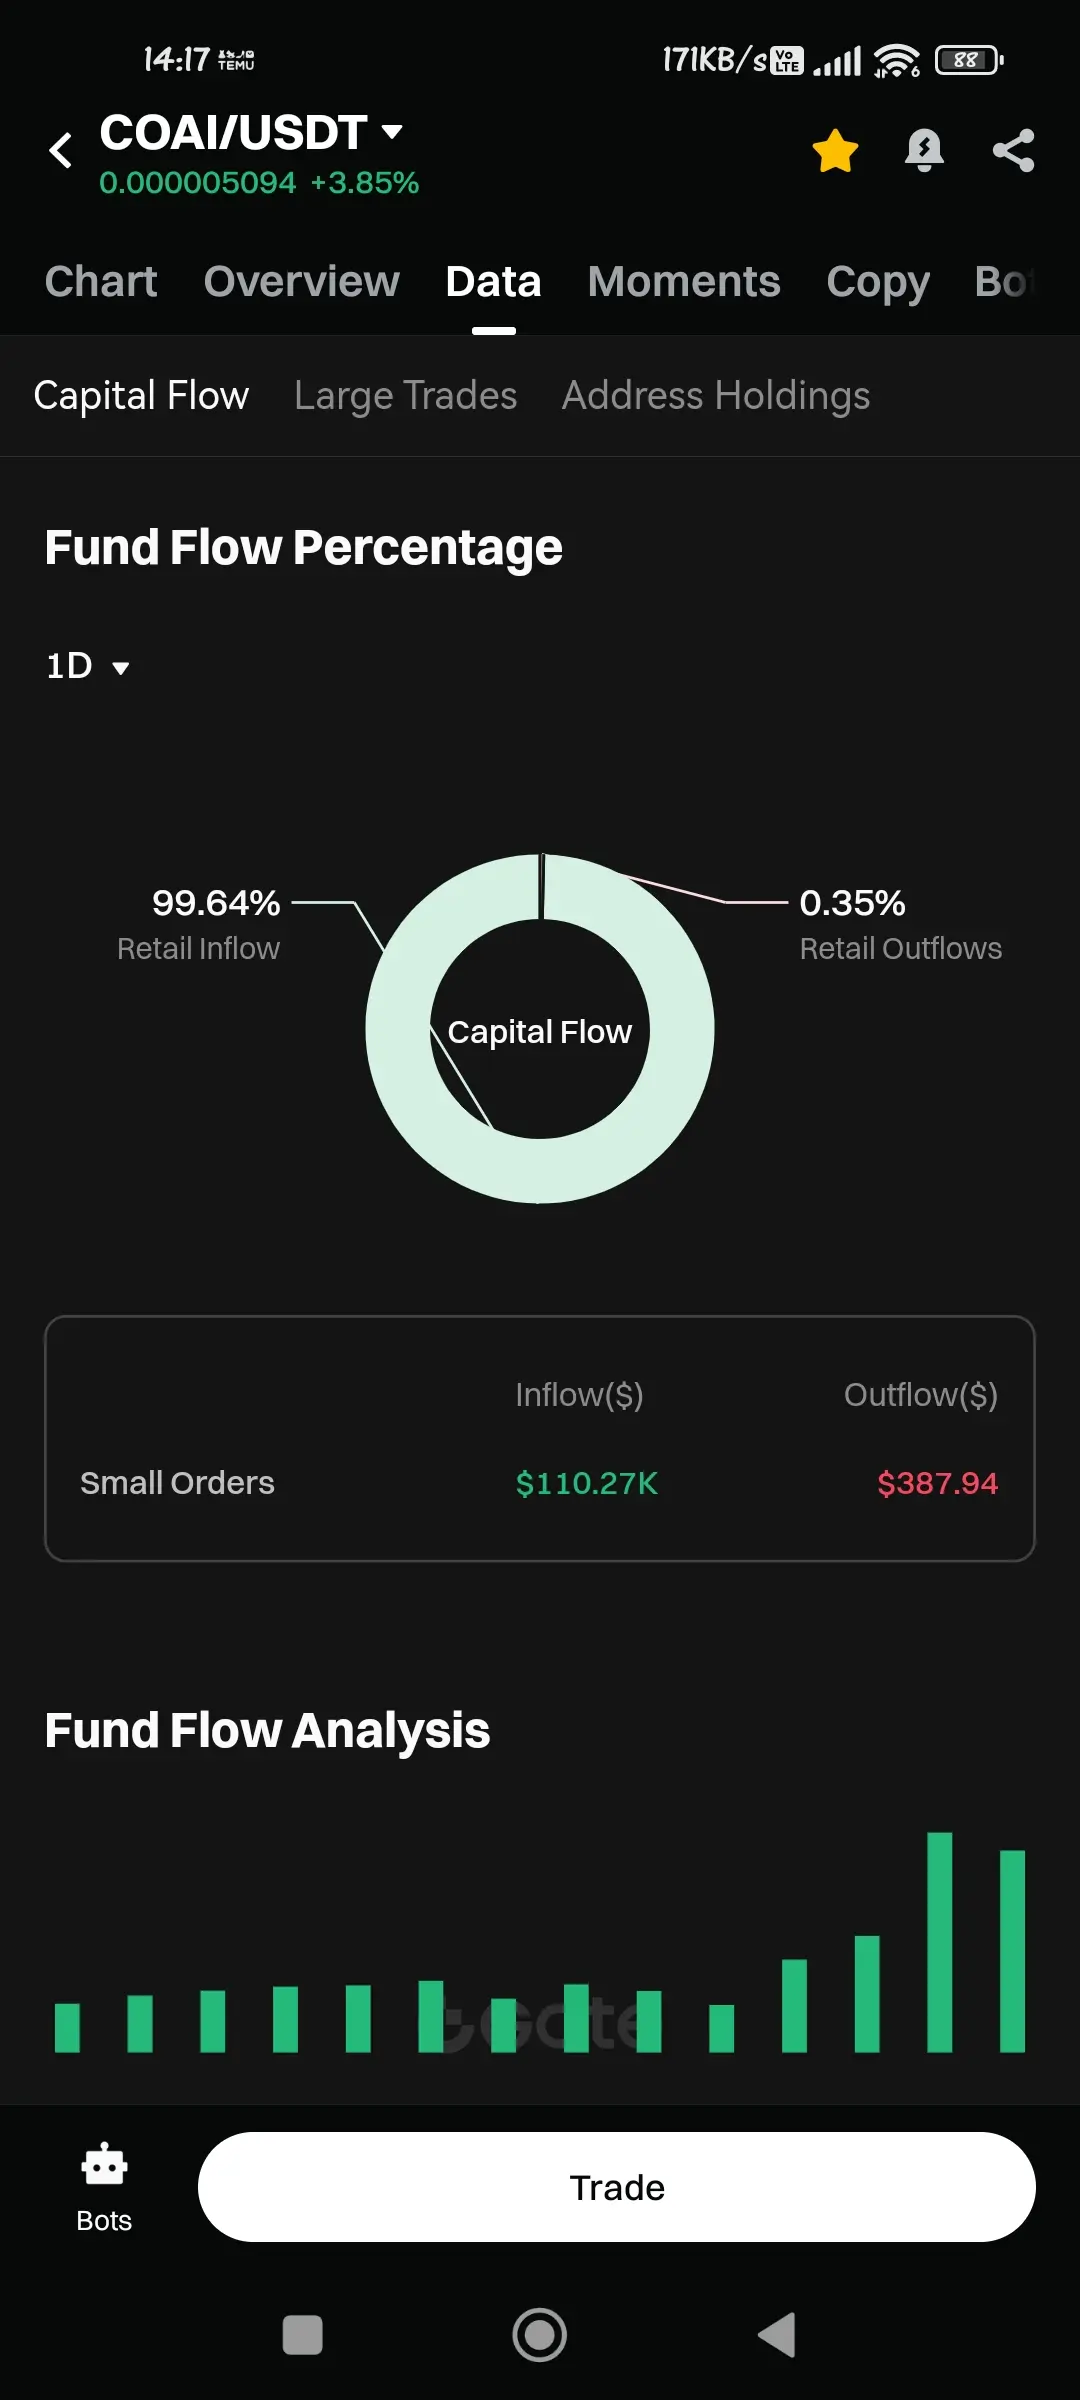Switch to the Chart tab

click(101, 281)
